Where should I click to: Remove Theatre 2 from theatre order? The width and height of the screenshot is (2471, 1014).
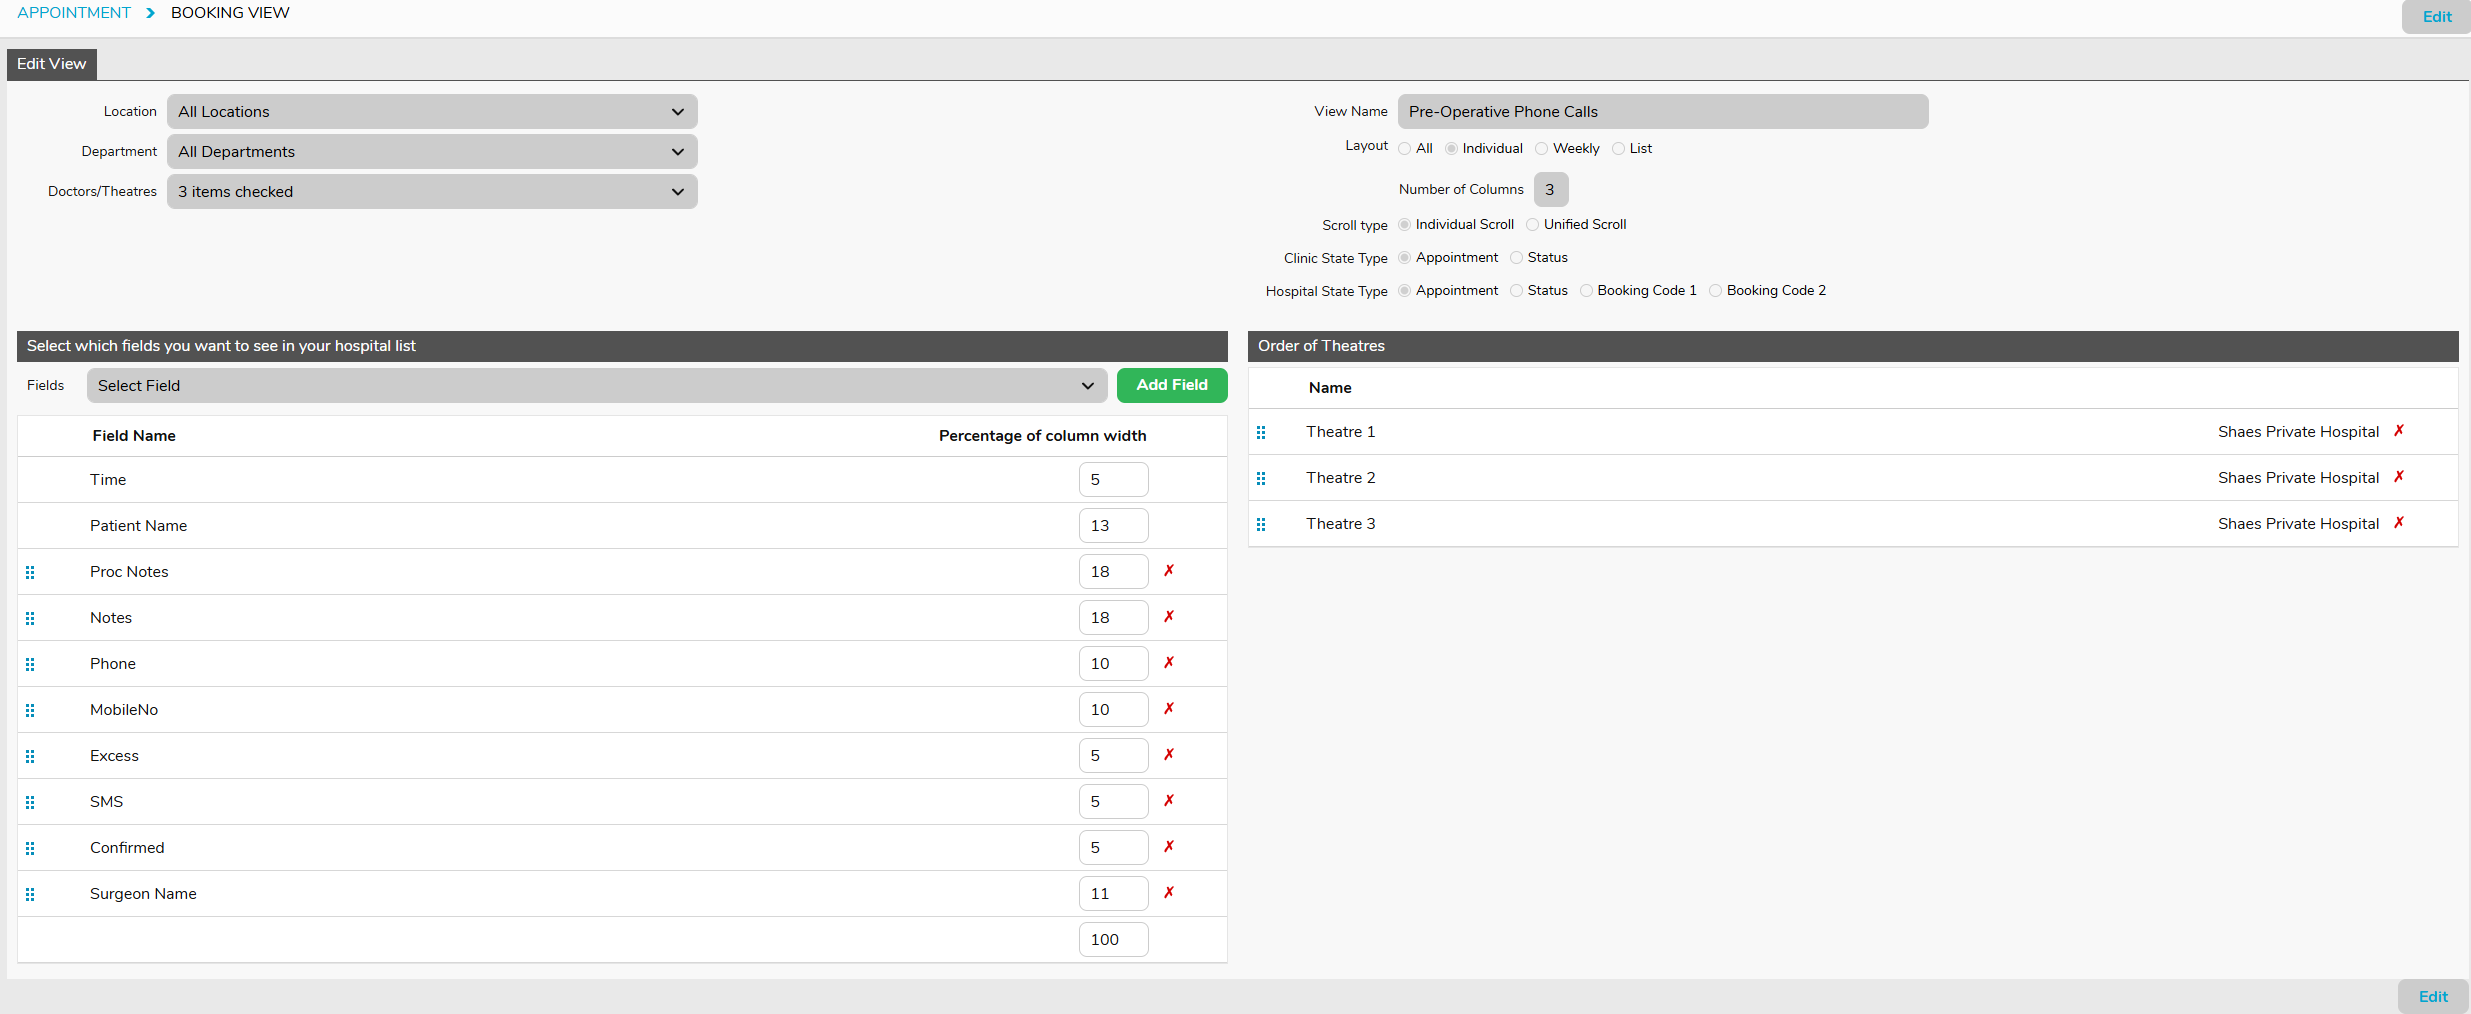[2398, 477]
